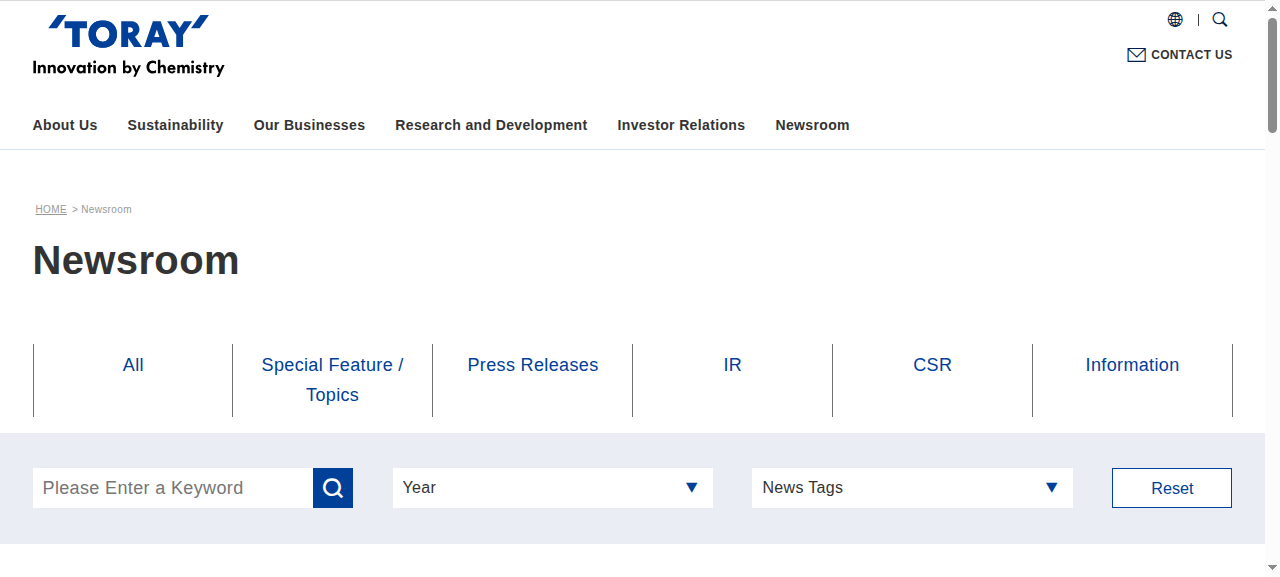The image size is (1280, 577).
Task: Open the Year dropdown
Action: tap(553, 488)
